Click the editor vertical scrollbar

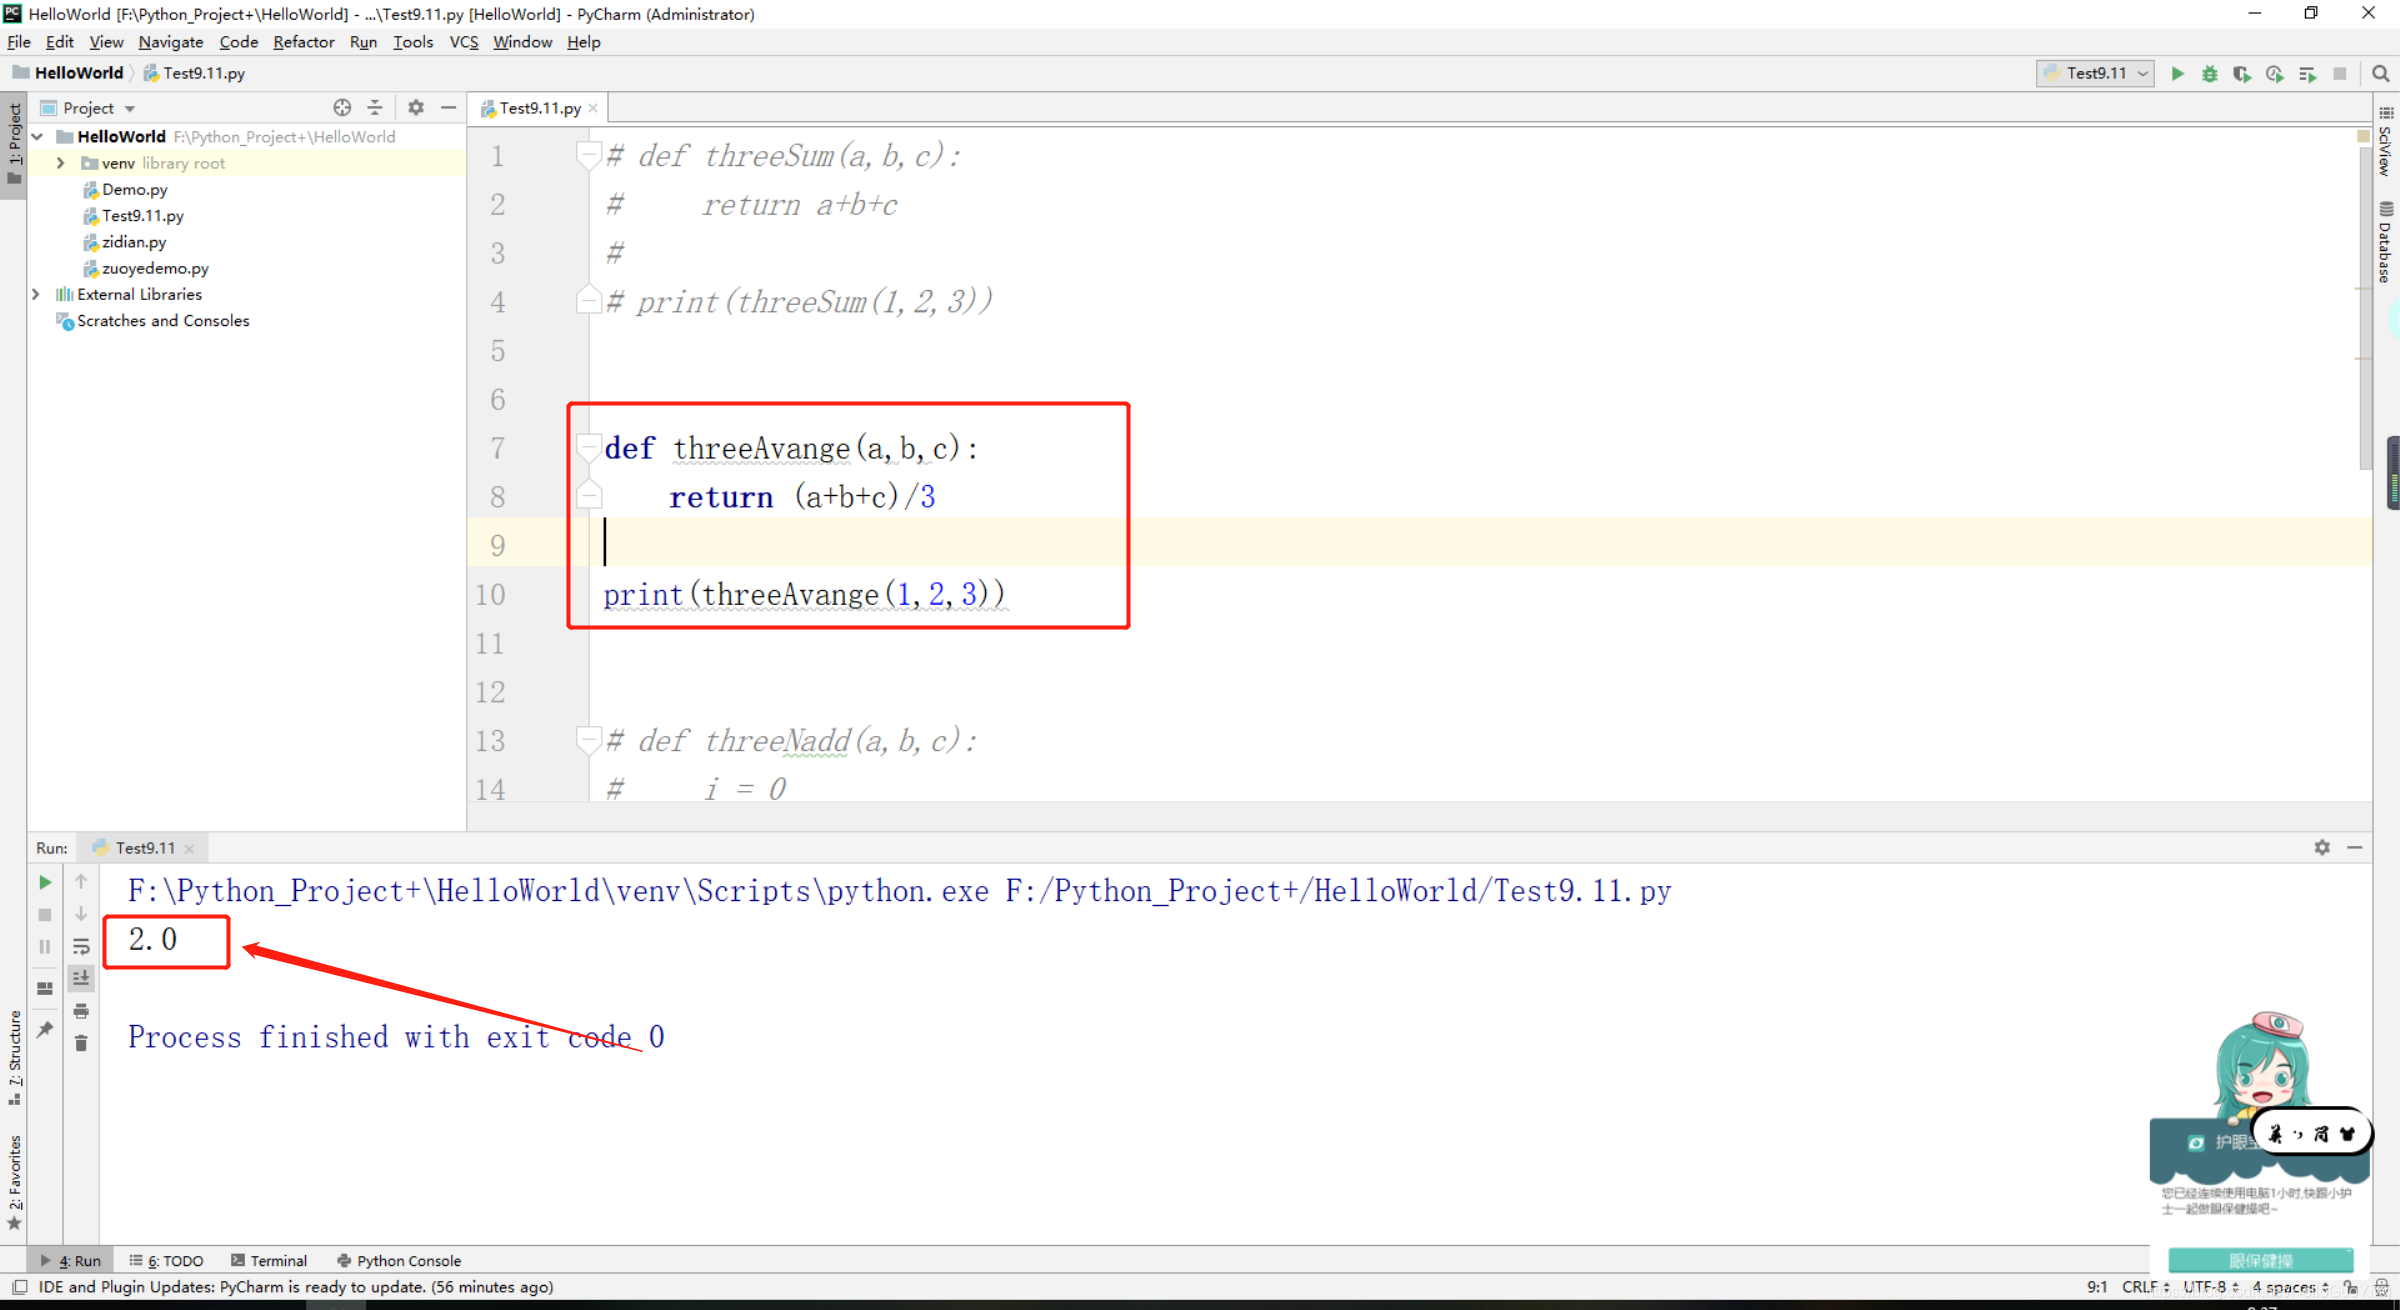2364,300
